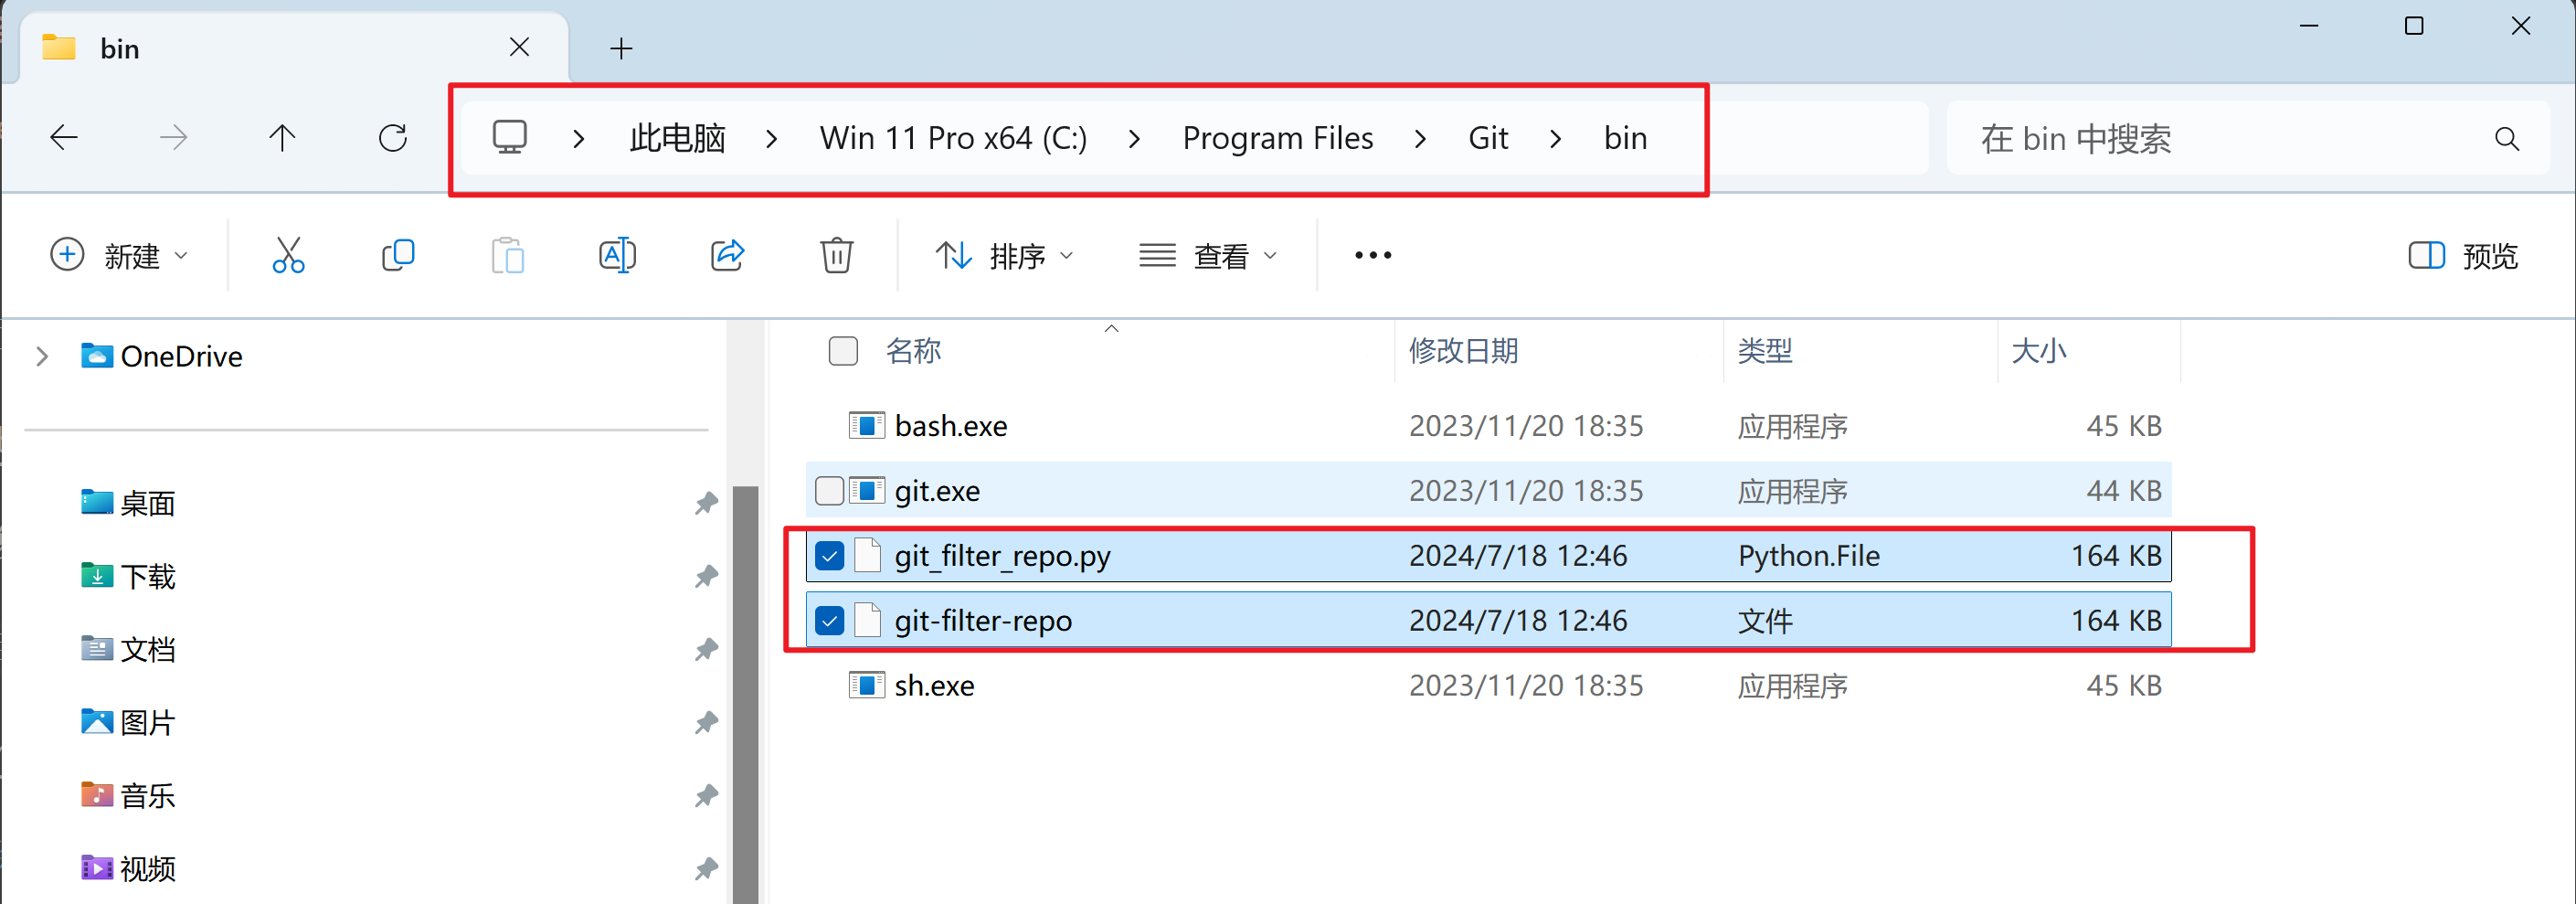This screenshot has width=2576, height=904.
Task: Open 音乐 in navigation pane
Action: pos(128,795)
